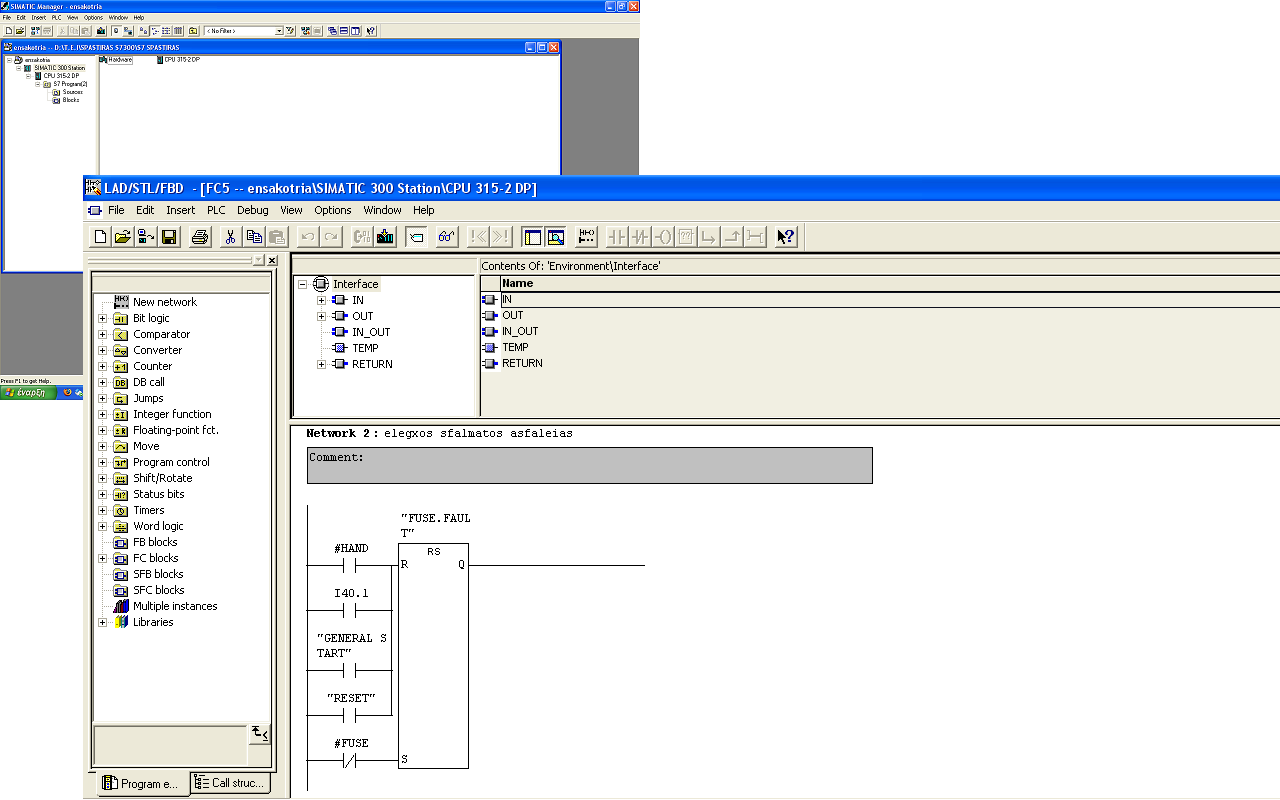Viewport: 1280px width, 800px height.
Task: Click the Cut scissors icon
Action: tap(230, 237)
